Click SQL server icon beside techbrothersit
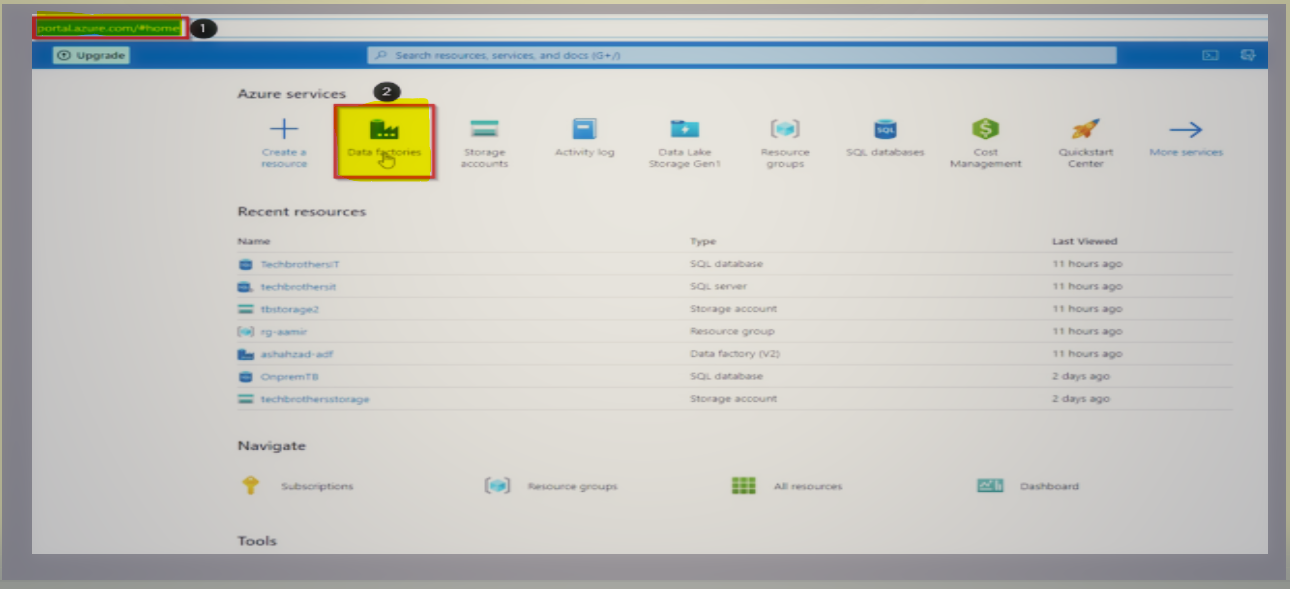Viewport: 1290px width, 589px height. [x=245, y=287]
